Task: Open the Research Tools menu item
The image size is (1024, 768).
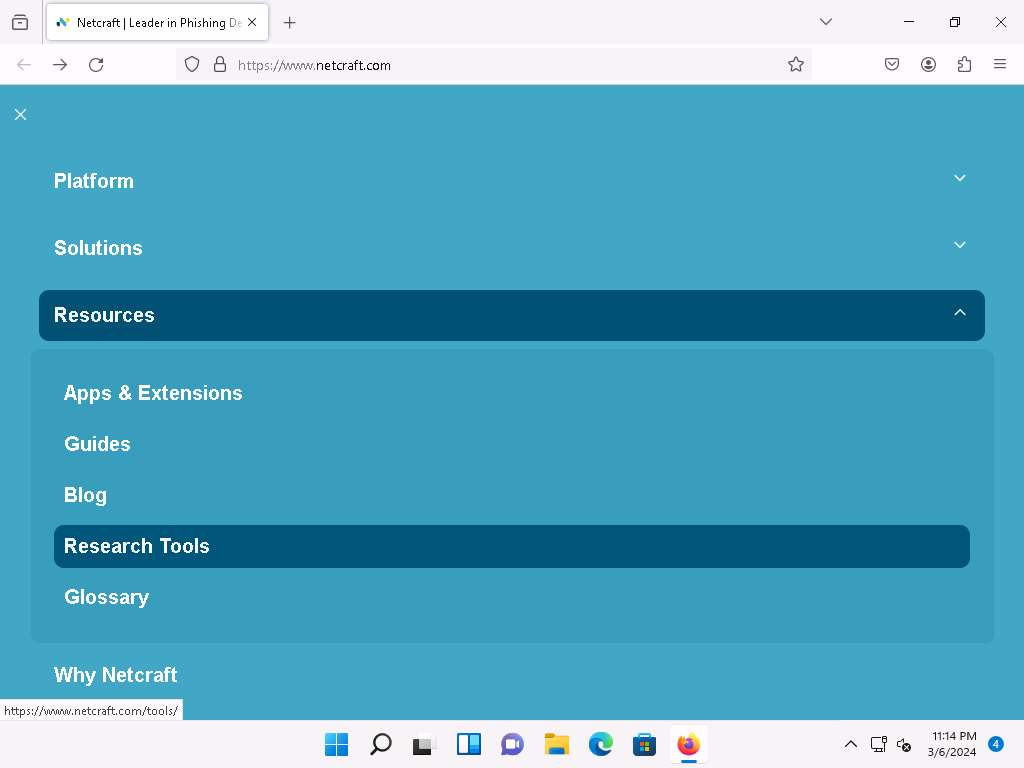Action: (x=137, y=546)
